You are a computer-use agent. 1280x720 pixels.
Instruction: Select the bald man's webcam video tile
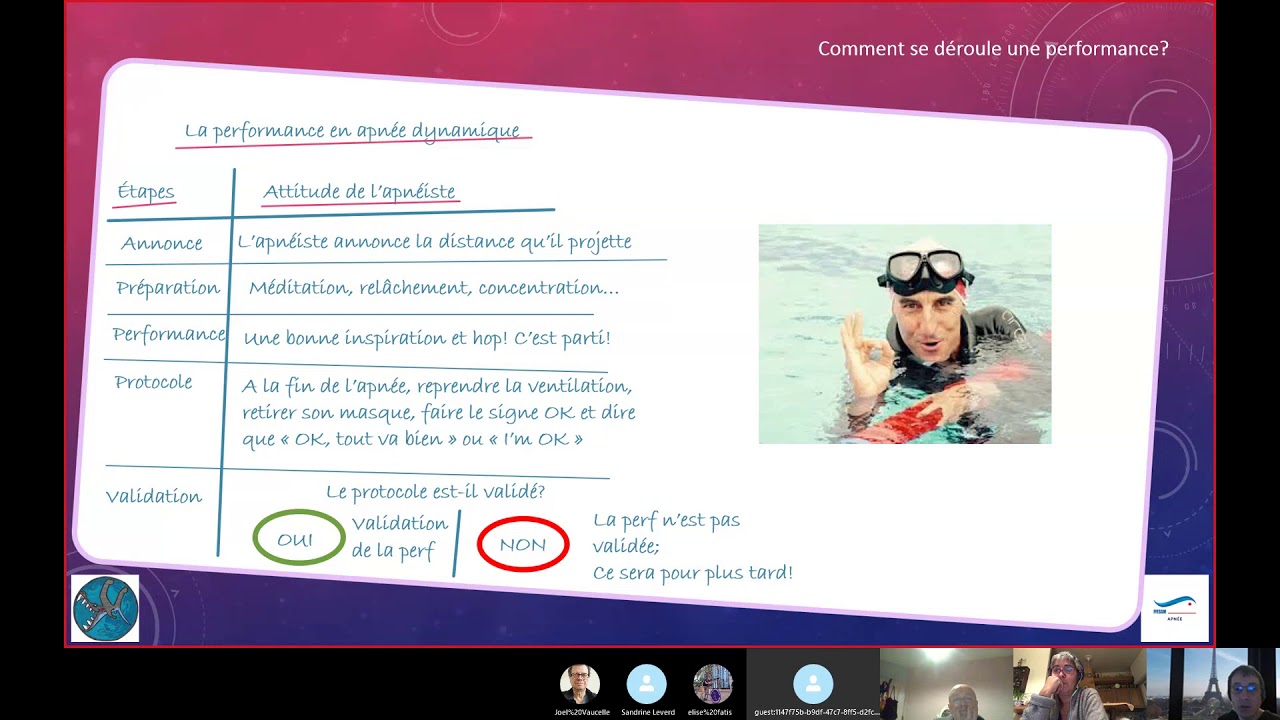[946, 684]
